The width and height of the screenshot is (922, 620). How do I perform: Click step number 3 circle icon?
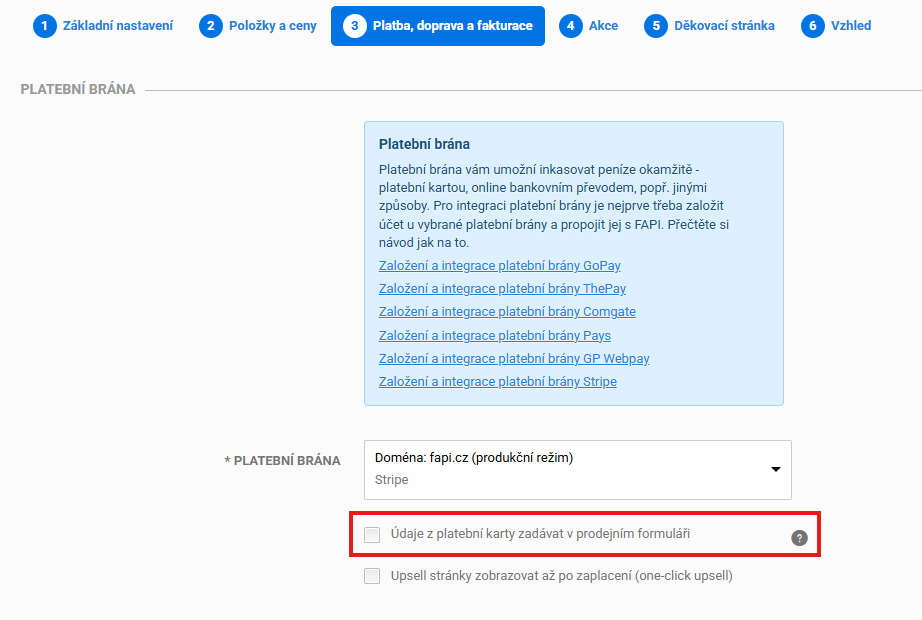355,26
